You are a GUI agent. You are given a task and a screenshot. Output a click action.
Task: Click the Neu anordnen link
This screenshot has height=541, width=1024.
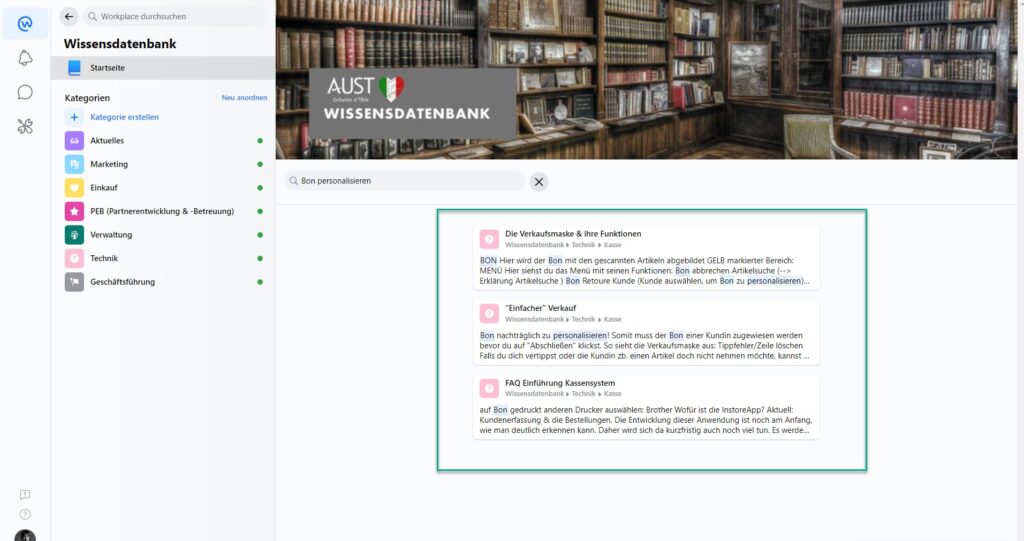pyautogui.click(x=244, y=98)
